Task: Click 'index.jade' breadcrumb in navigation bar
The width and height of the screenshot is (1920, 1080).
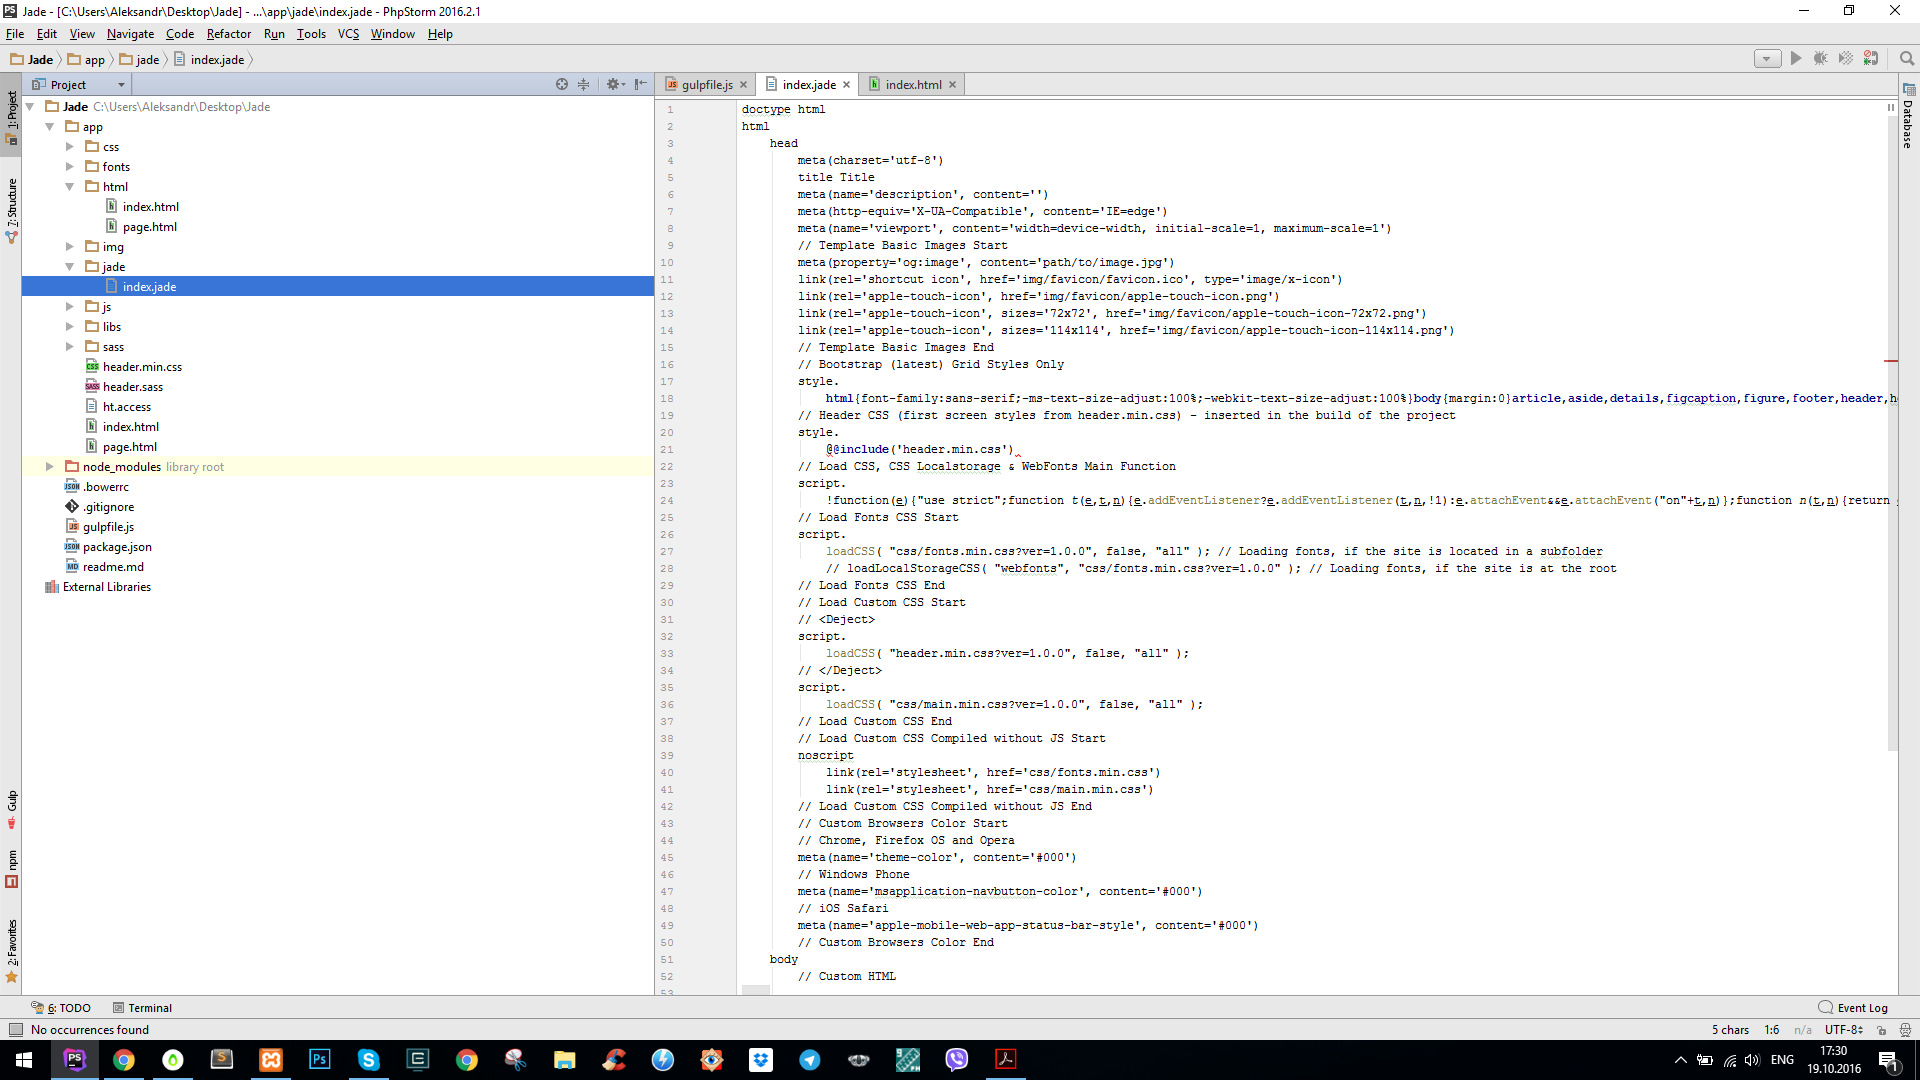Action: 209,60
